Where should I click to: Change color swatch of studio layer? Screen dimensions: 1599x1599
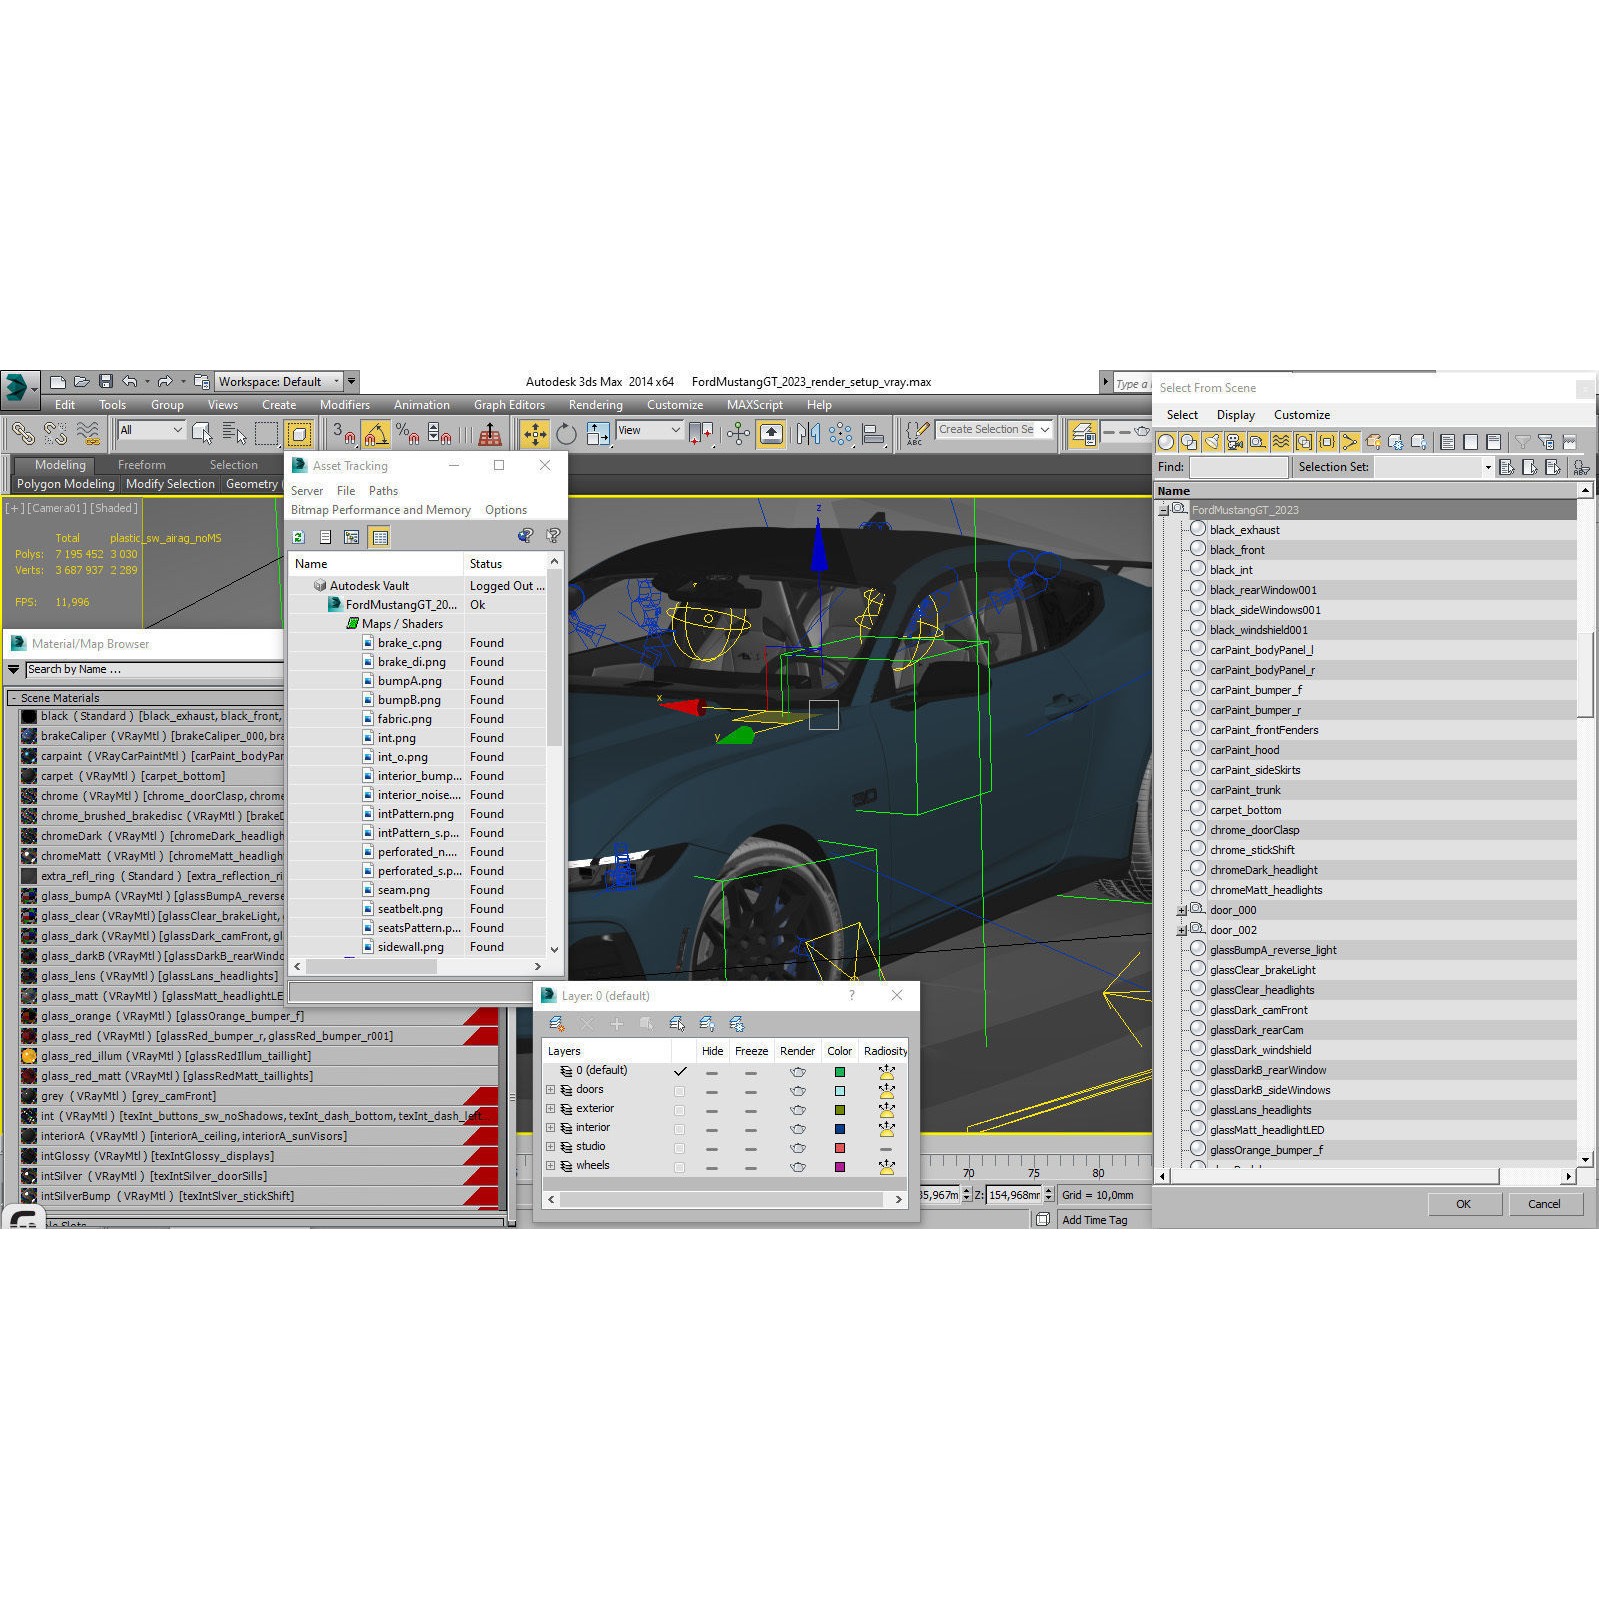coord(840,1148)
